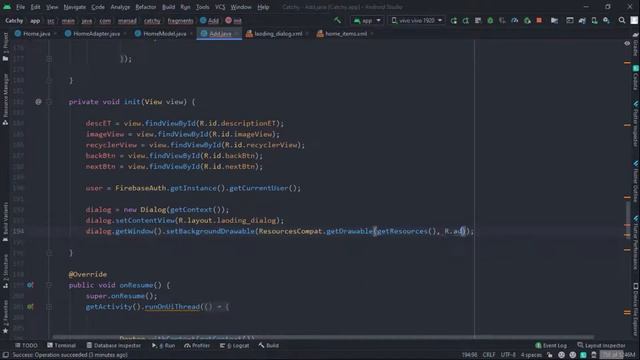Screen dimensions: 640x360
Task: Open the VCS menu
Action: [x=220, y=7]
